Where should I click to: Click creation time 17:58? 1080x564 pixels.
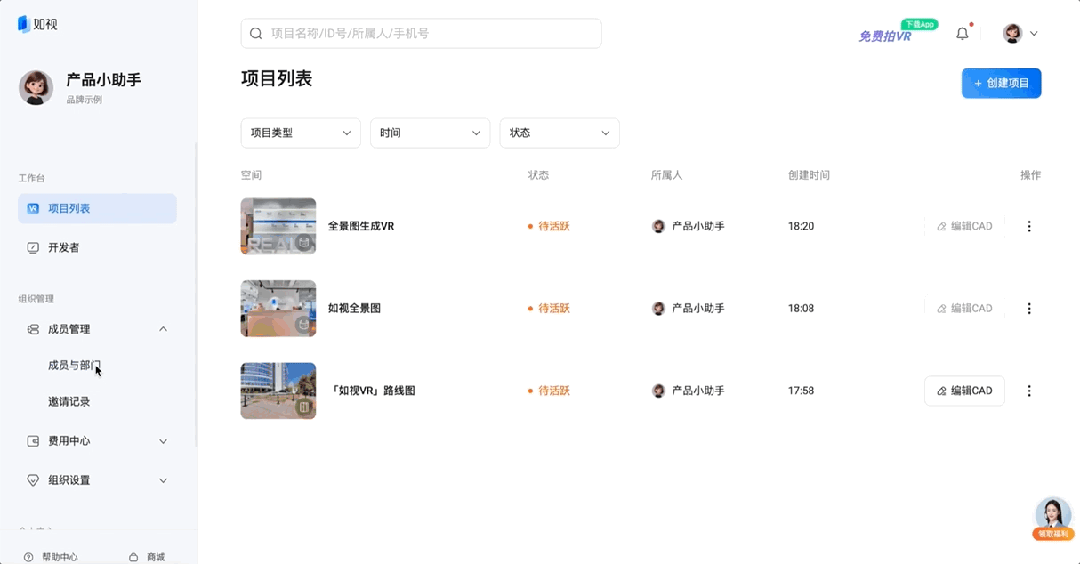click(801, 390)
